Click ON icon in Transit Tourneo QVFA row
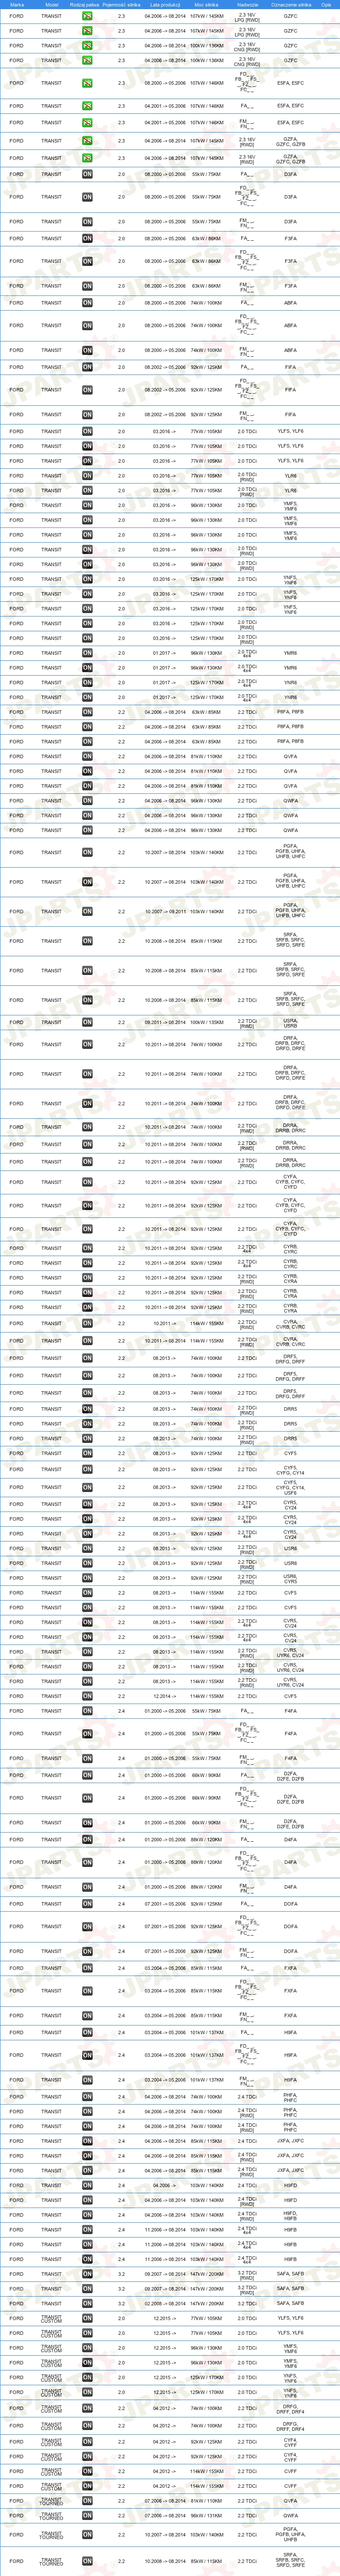Image resolution: width=340 pixels, height=2576 pixels. 87,2500
